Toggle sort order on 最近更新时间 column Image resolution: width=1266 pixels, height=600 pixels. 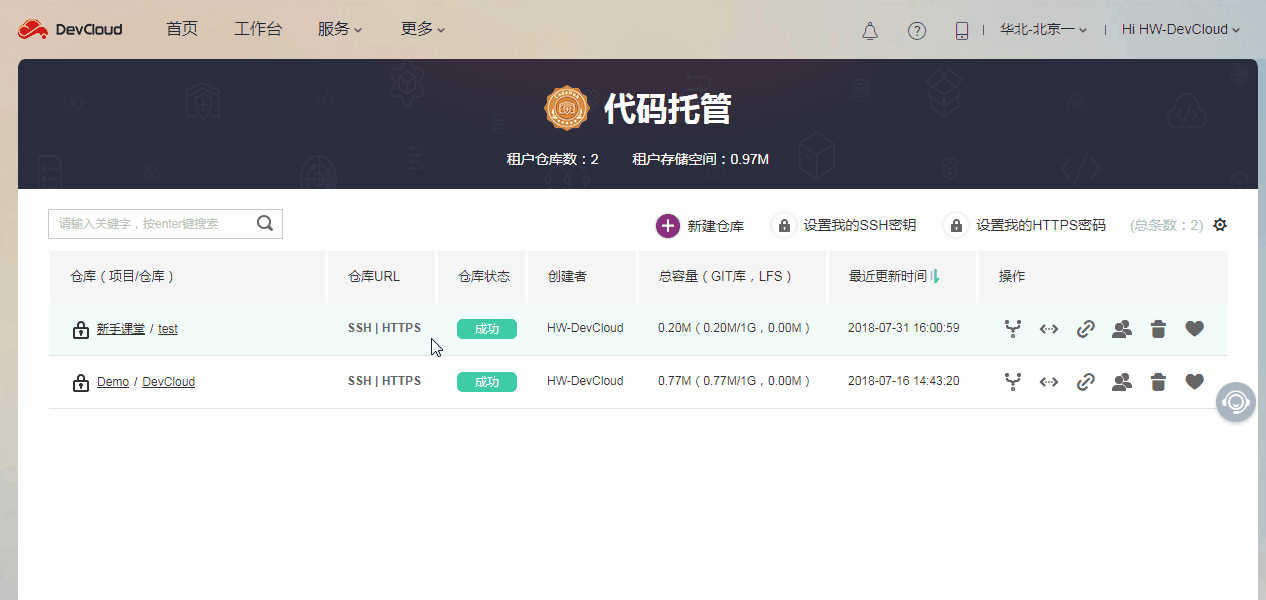click(935, 277)
